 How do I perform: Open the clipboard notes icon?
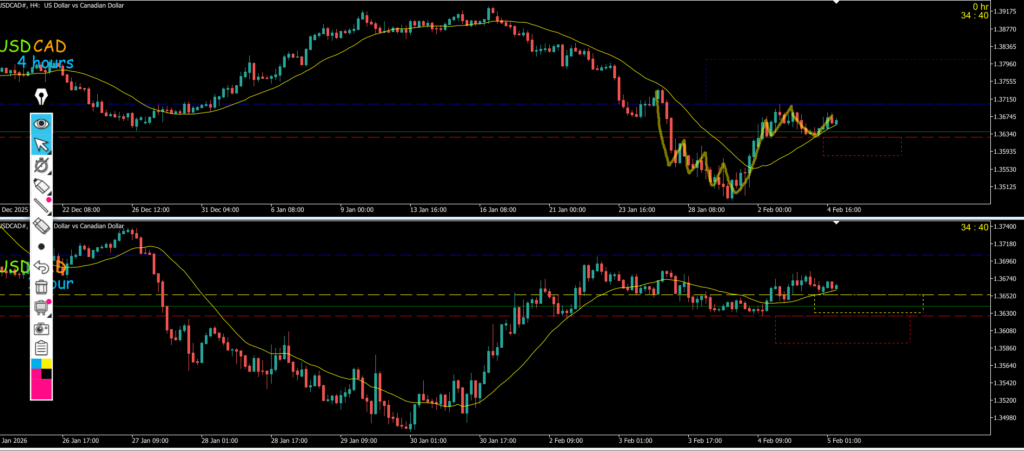(42, 348)
